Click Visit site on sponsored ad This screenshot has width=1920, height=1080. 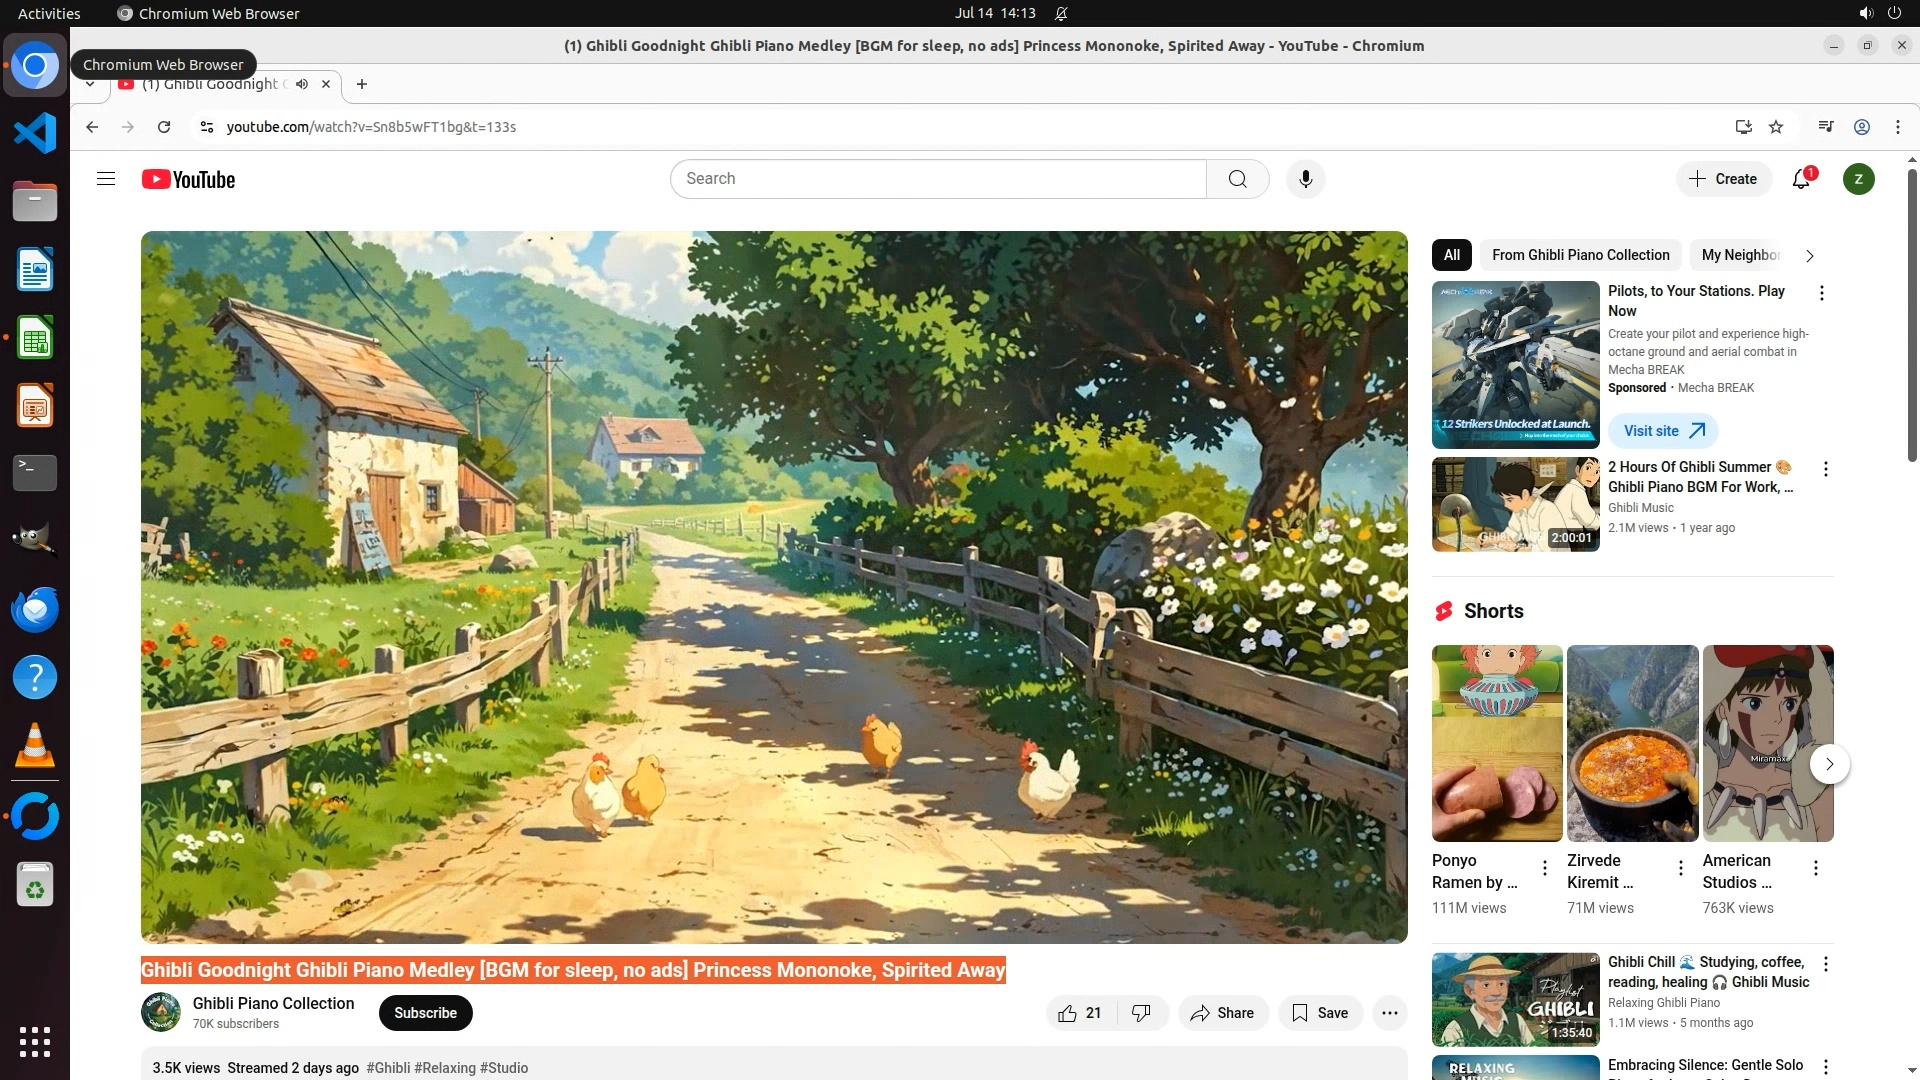point(1663,431)
